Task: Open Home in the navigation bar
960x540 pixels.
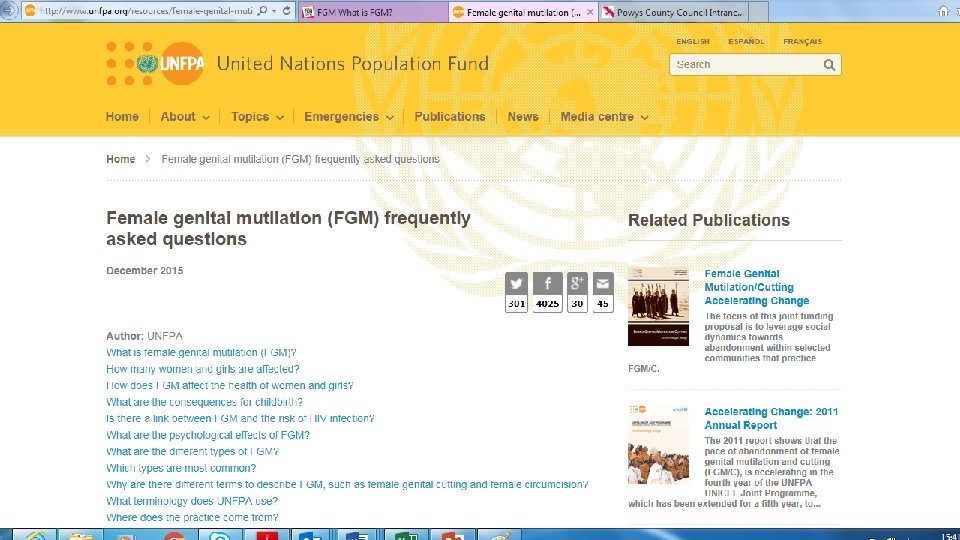Action: pyautogui.click(x=122, y=116)
